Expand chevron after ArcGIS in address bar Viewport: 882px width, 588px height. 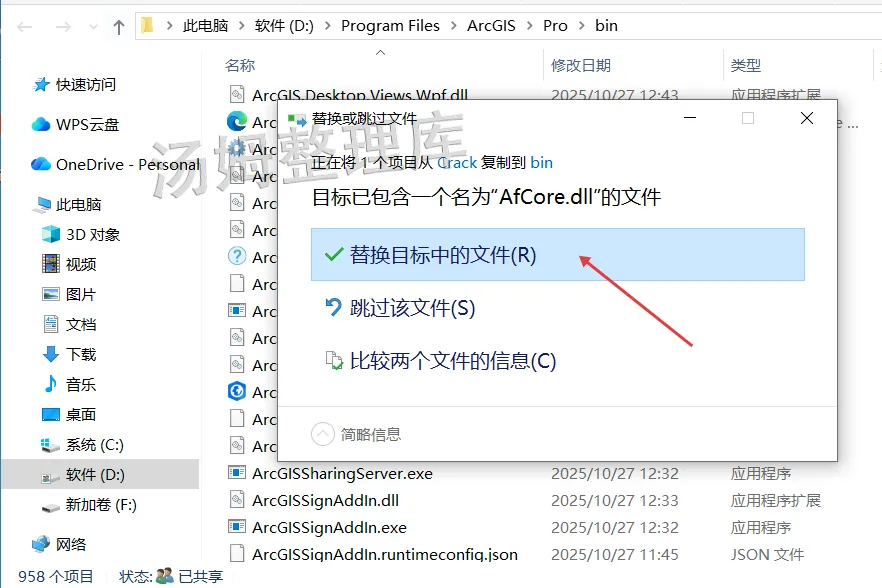tap(529, 26)
